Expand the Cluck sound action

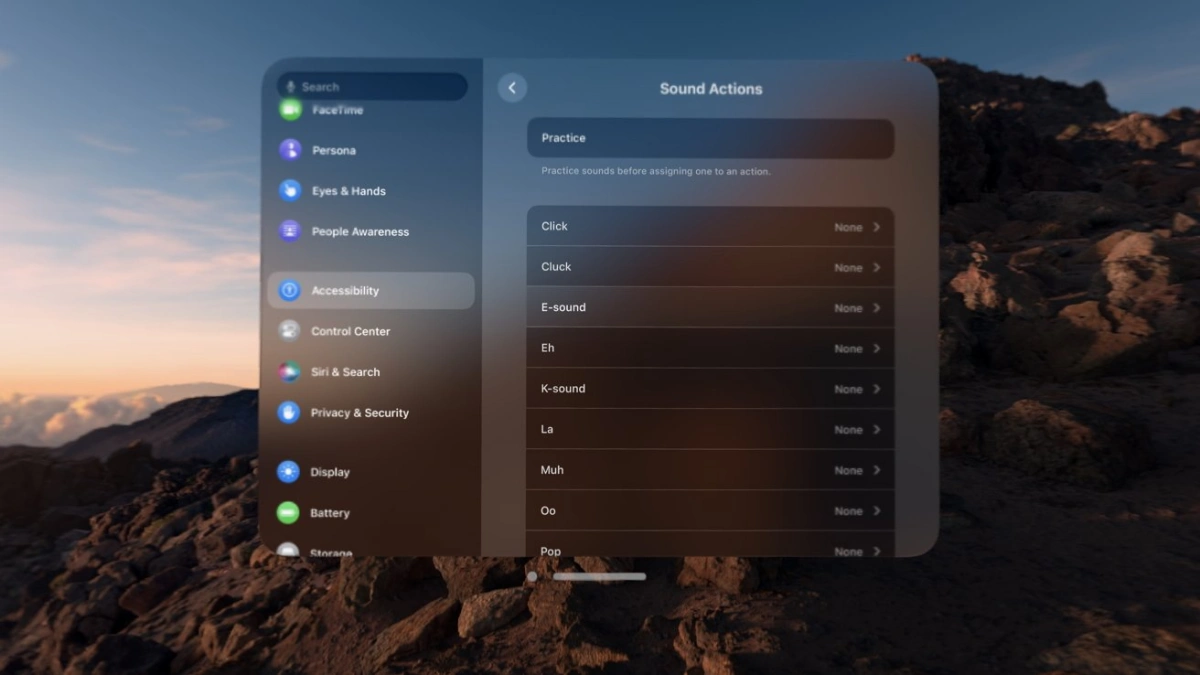(x=710, y=266)
